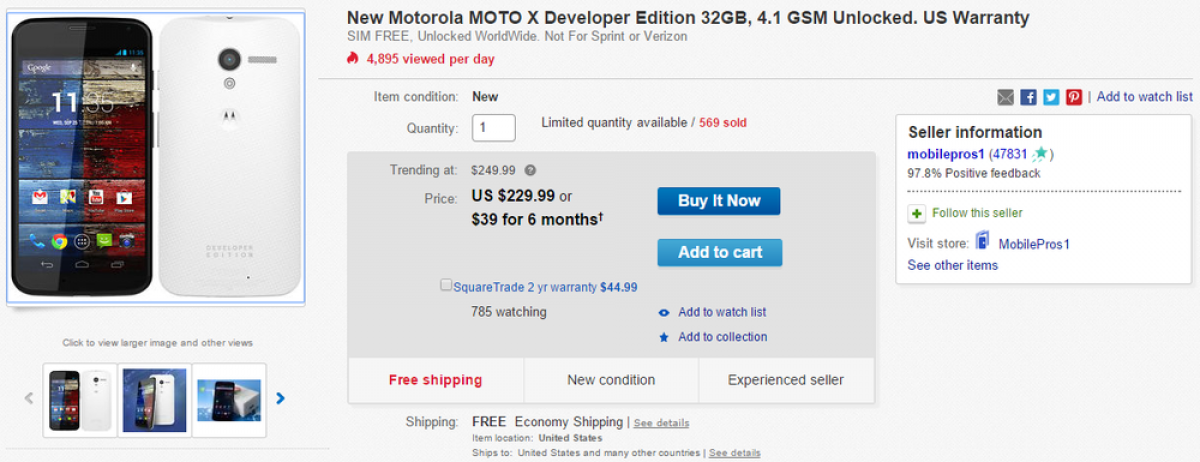Click the green follow seller plus icon
This screenshot has width=1200, height=462.
(x=917, y=213)
